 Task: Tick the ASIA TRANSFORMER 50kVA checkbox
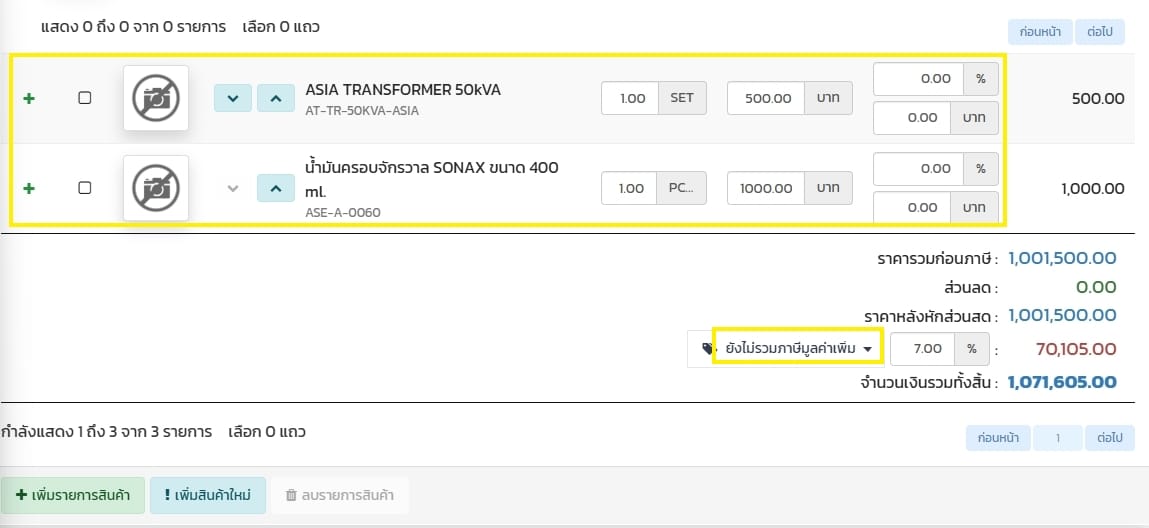(85, 98)
